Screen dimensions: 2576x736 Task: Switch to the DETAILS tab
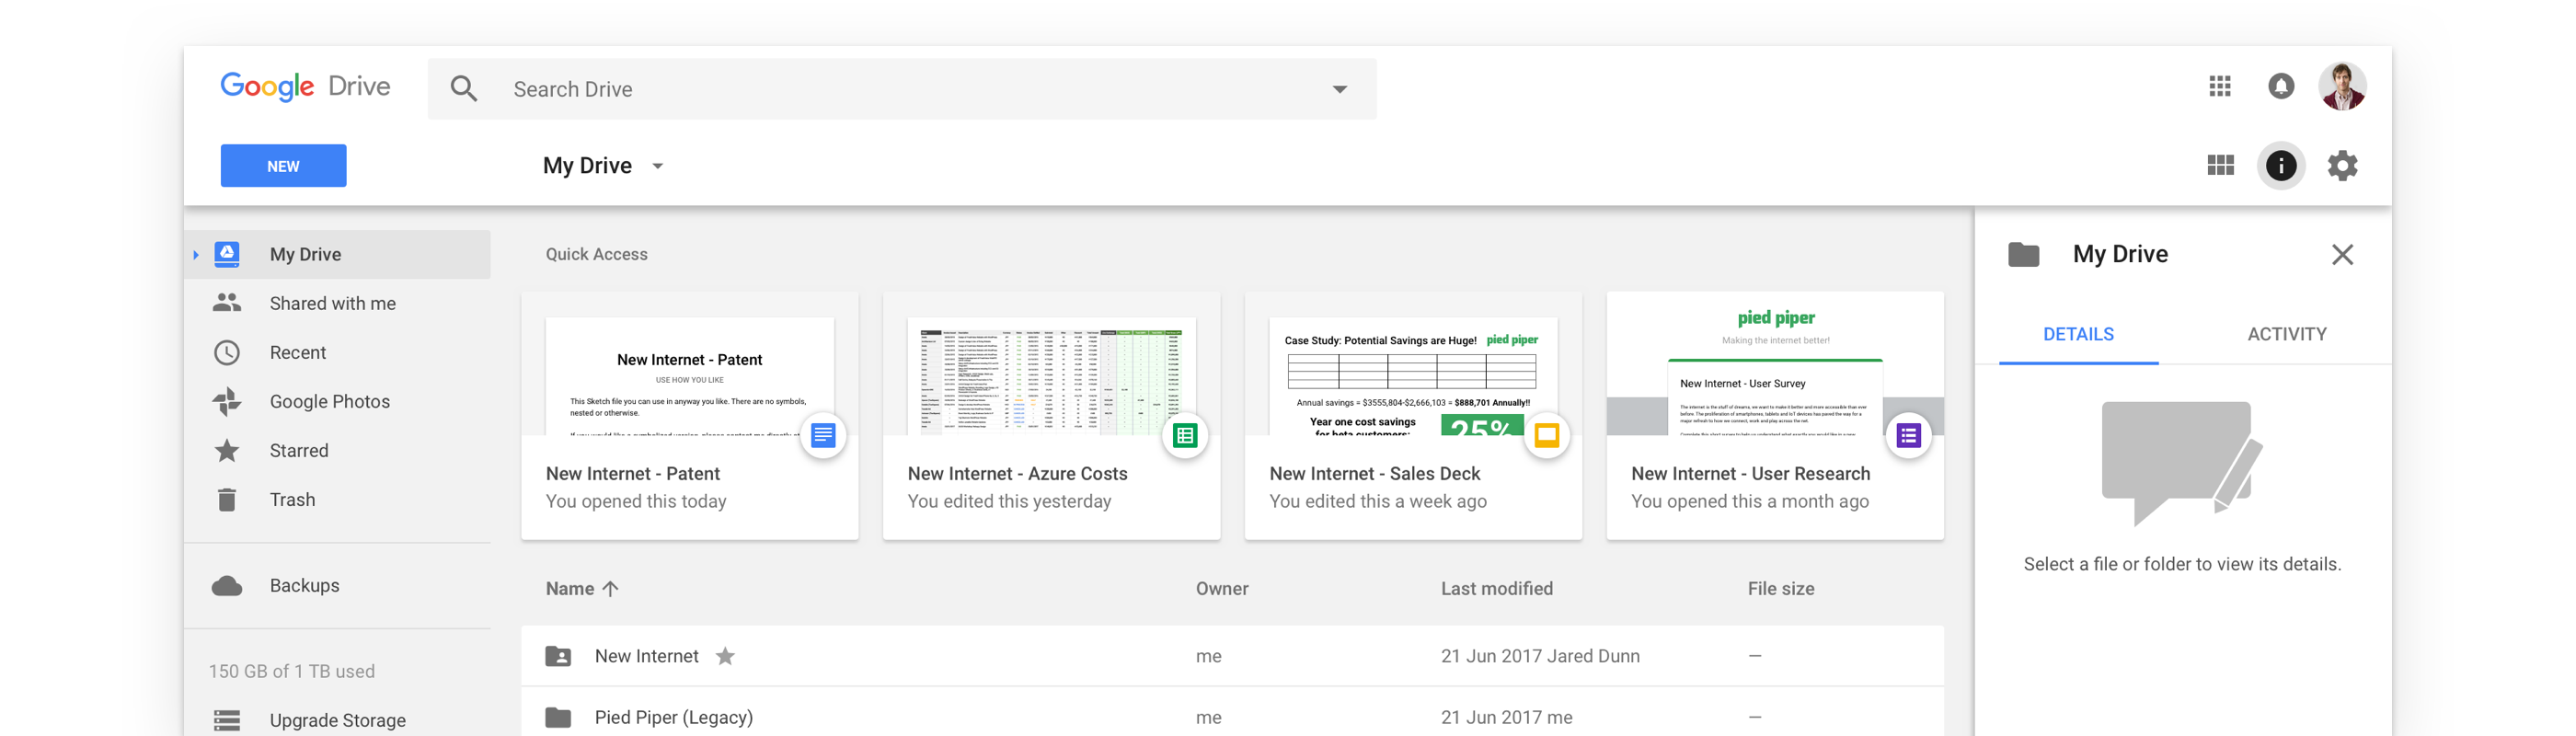pyautogui.click(x=2078, y=334)
